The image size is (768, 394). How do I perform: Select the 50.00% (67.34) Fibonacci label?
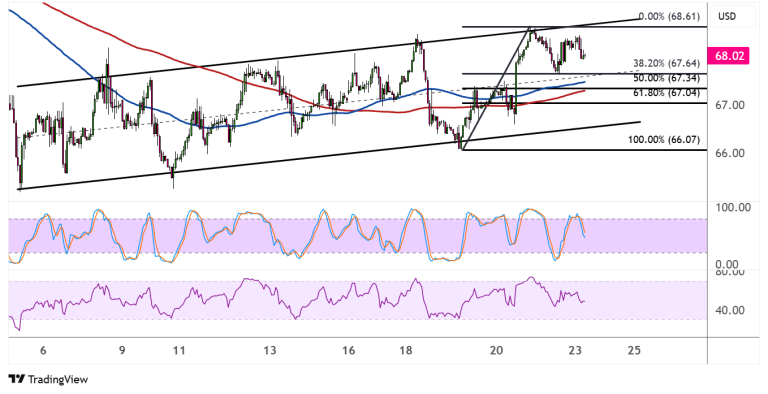666,78
